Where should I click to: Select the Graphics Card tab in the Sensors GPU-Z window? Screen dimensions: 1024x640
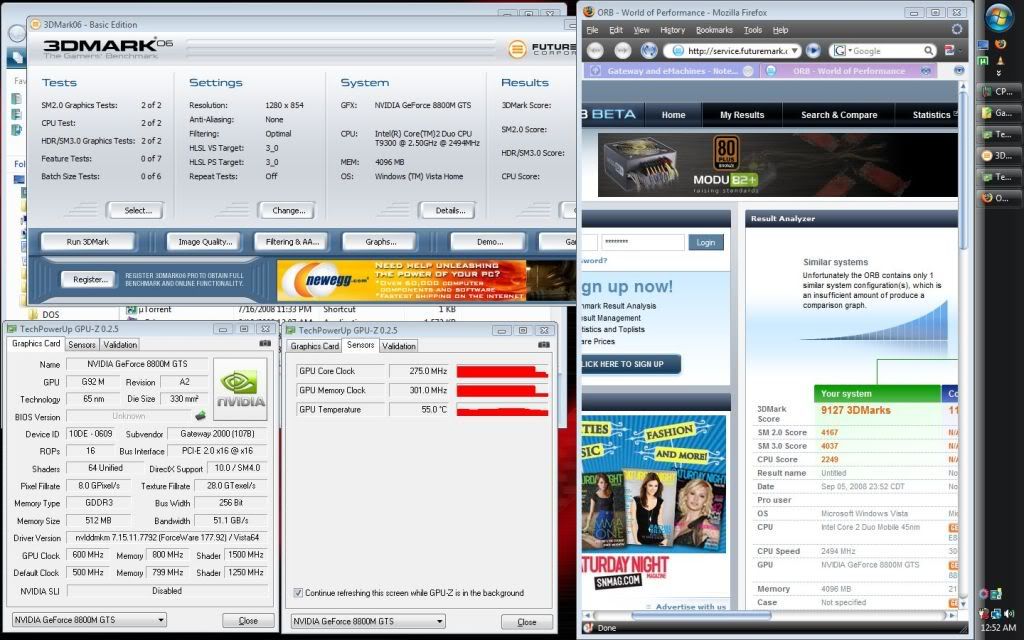click(315, 346)
